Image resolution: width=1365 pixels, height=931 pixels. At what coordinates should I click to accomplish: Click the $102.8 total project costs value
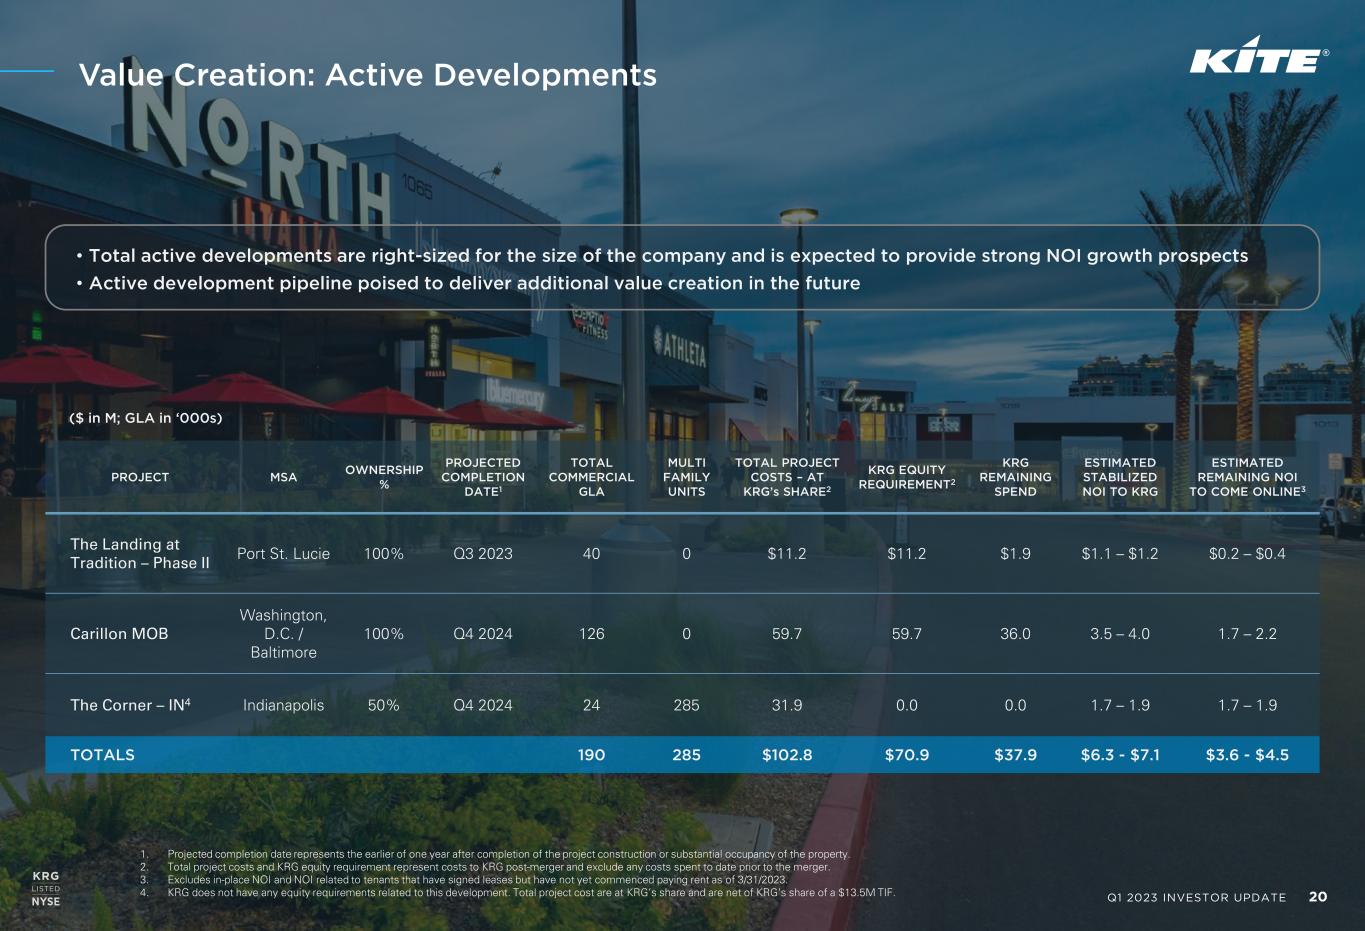pyautogui.click(x=787, y=755)
